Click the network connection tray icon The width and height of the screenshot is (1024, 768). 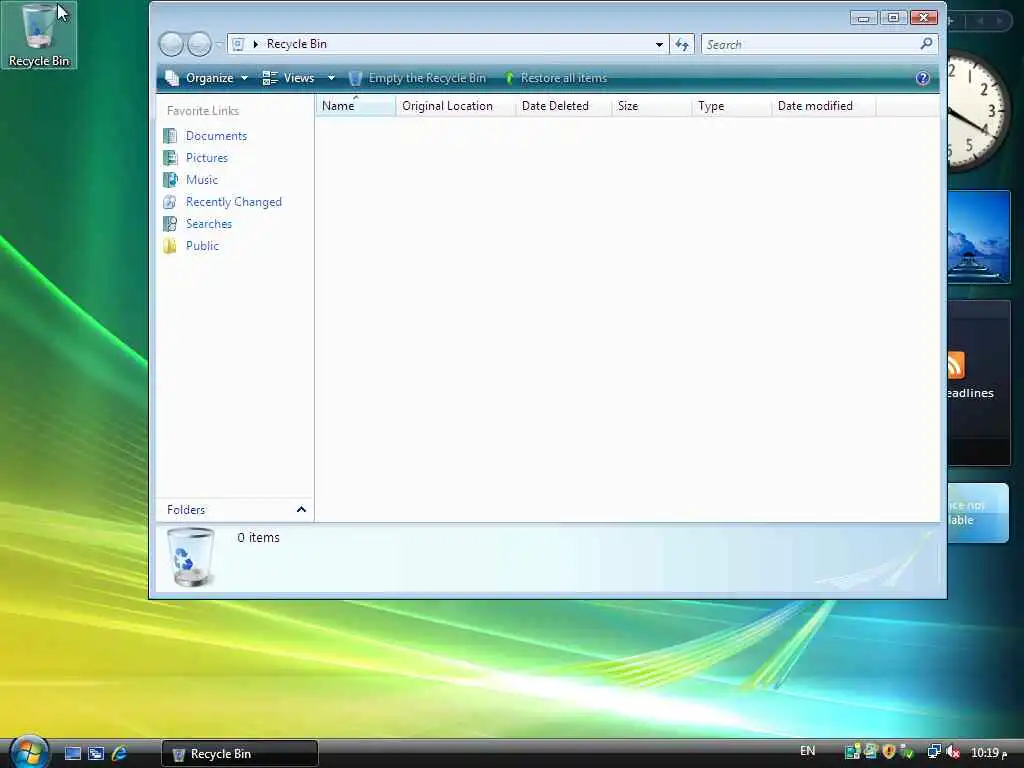pos(934,752)
